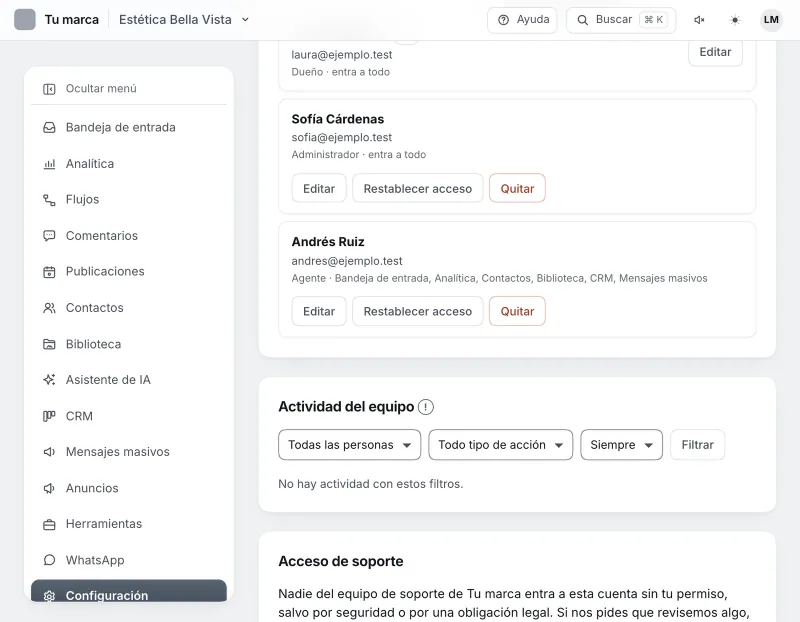Image resolution: width=800 pixels, height=622 pixels.
Task: Click the Mensajes masivos megaphone icon
Action: [49, 452]
